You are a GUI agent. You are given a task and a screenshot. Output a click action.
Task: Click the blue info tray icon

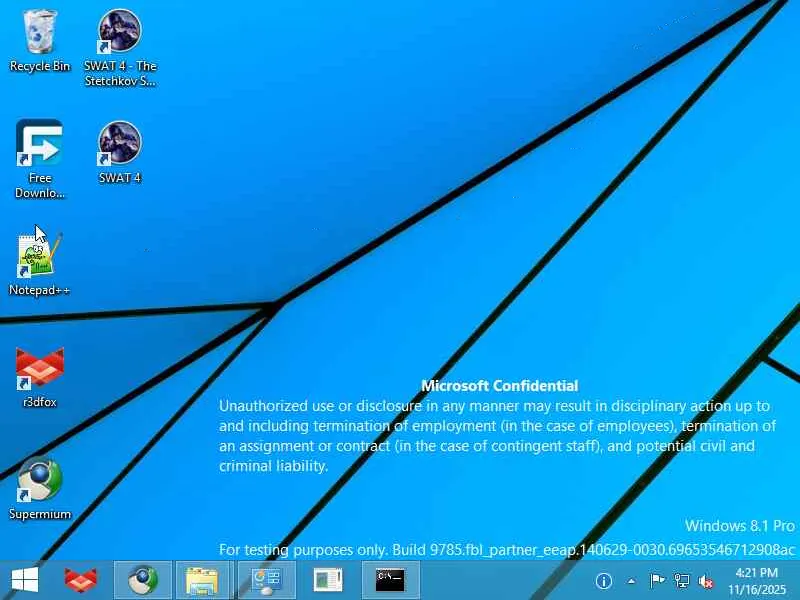[x=604, y=581]
